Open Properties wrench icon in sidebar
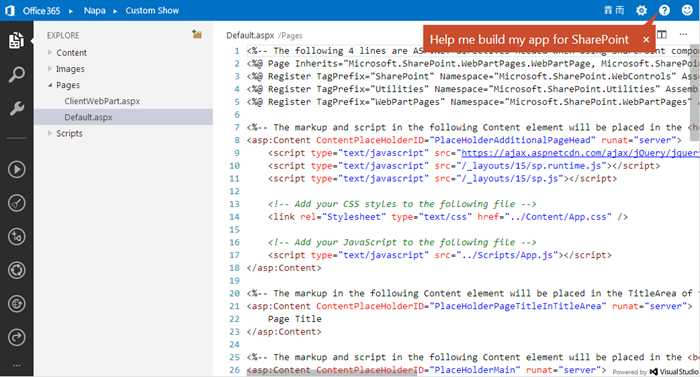700x377 pixels. pos(17,108)
